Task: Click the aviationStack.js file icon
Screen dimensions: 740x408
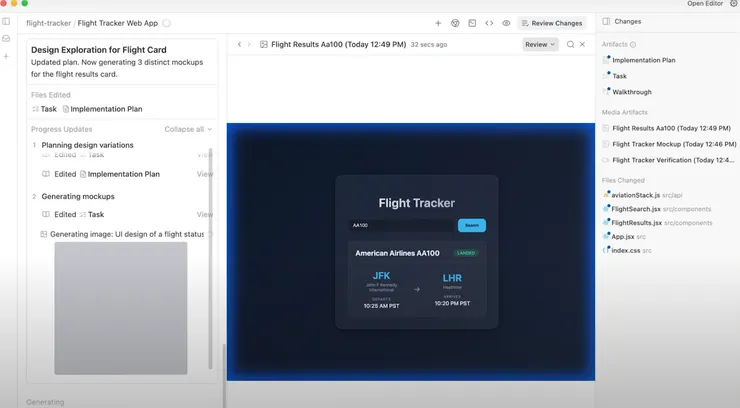Action: pyautogui.click(x=606, y=195)
